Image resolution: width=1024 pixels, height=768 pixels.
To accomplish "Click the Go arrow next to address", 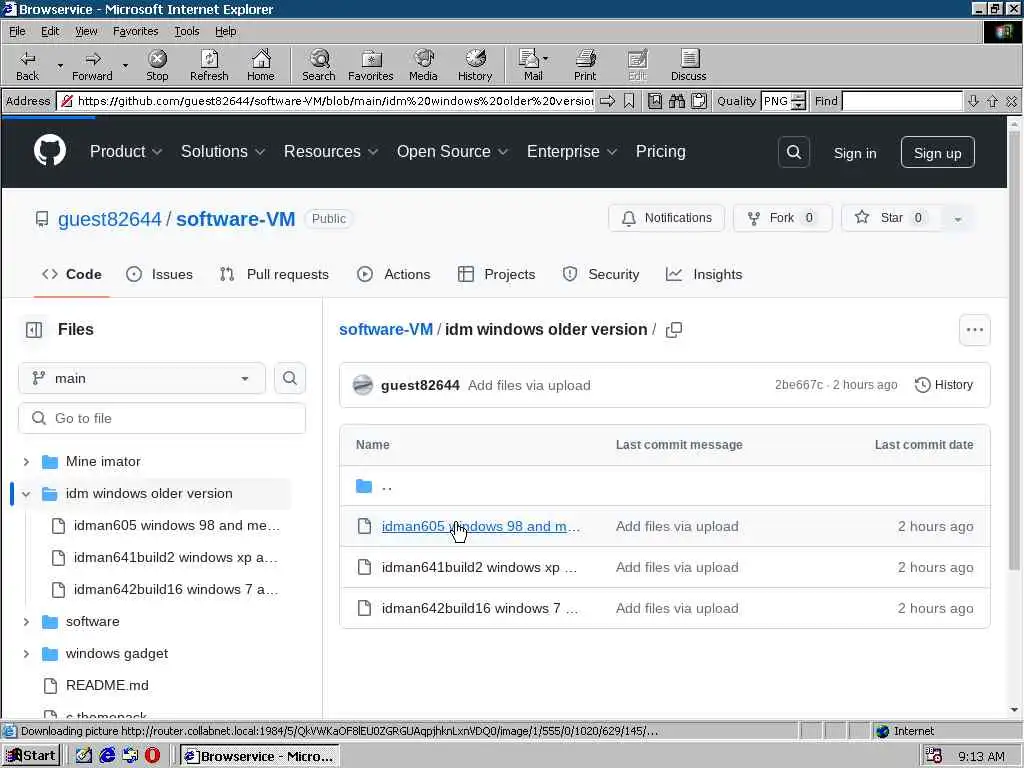I will [607, 101].
